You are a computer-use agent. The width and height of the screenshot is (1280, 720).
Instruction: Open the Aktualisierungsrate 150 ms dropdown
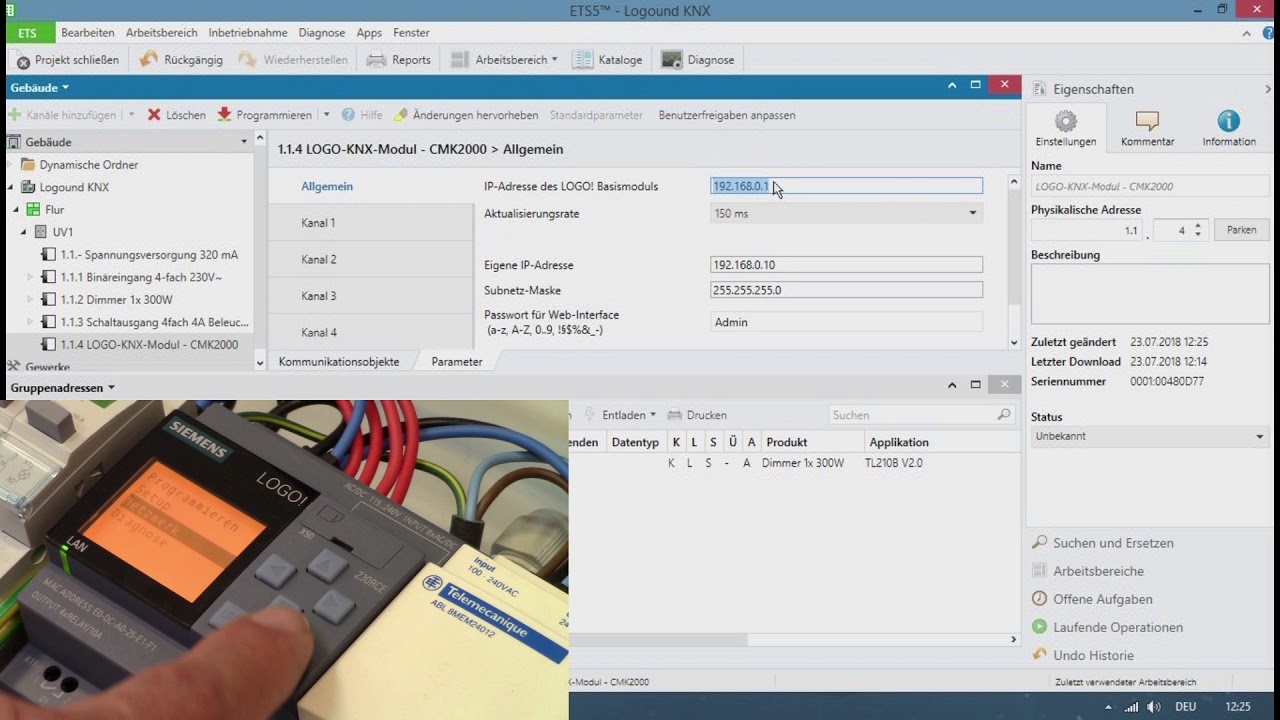pyautogui.click(x=846, y=213)
